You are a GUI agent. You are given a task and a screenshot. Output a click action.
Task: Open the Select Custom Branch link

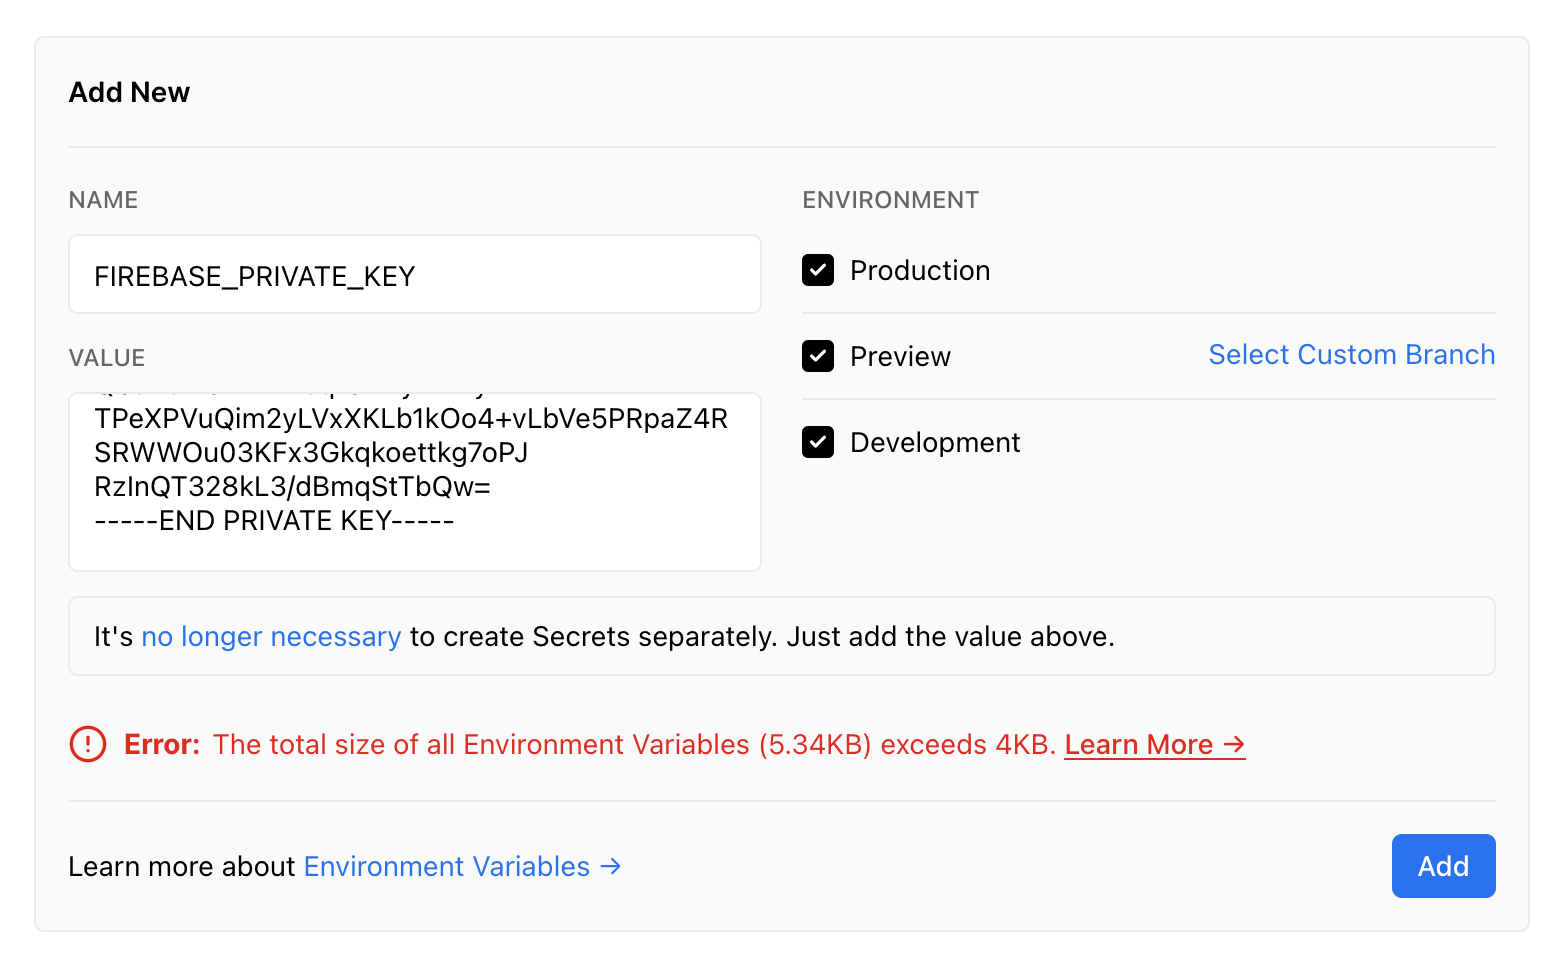(1352, 355)
